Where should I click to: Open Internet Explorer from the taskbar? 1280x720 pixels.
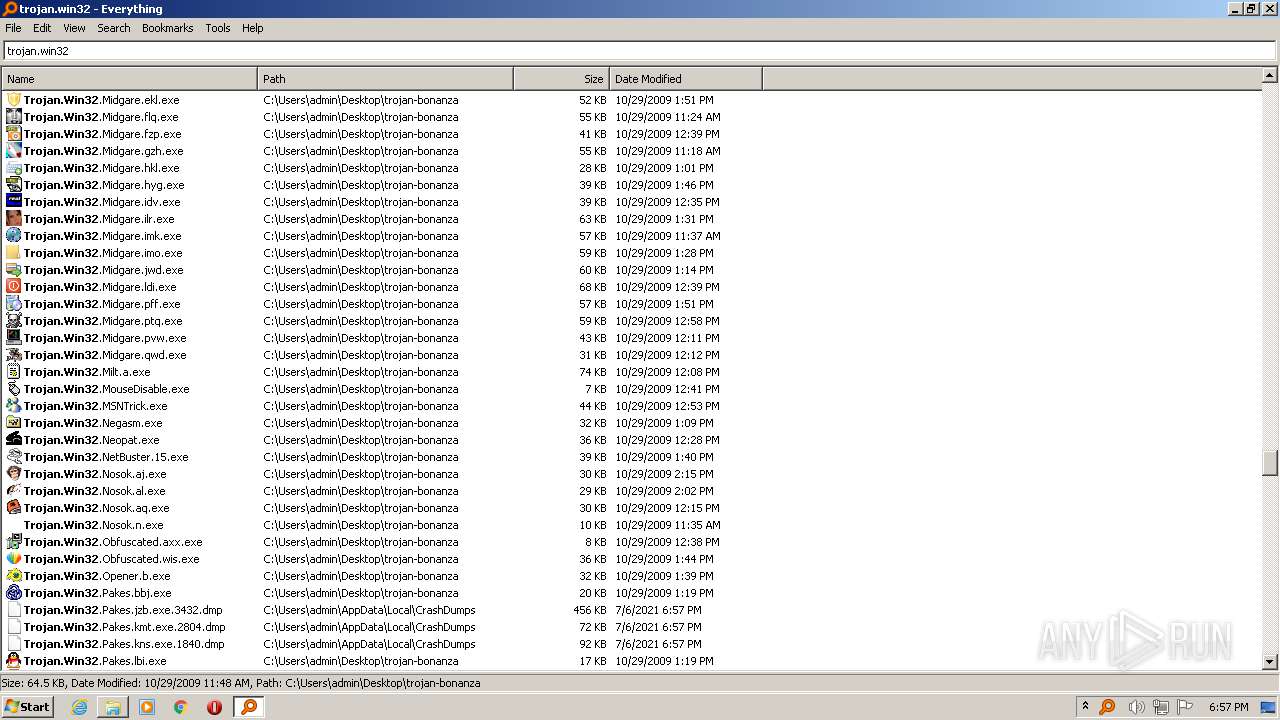click(80, 707)
